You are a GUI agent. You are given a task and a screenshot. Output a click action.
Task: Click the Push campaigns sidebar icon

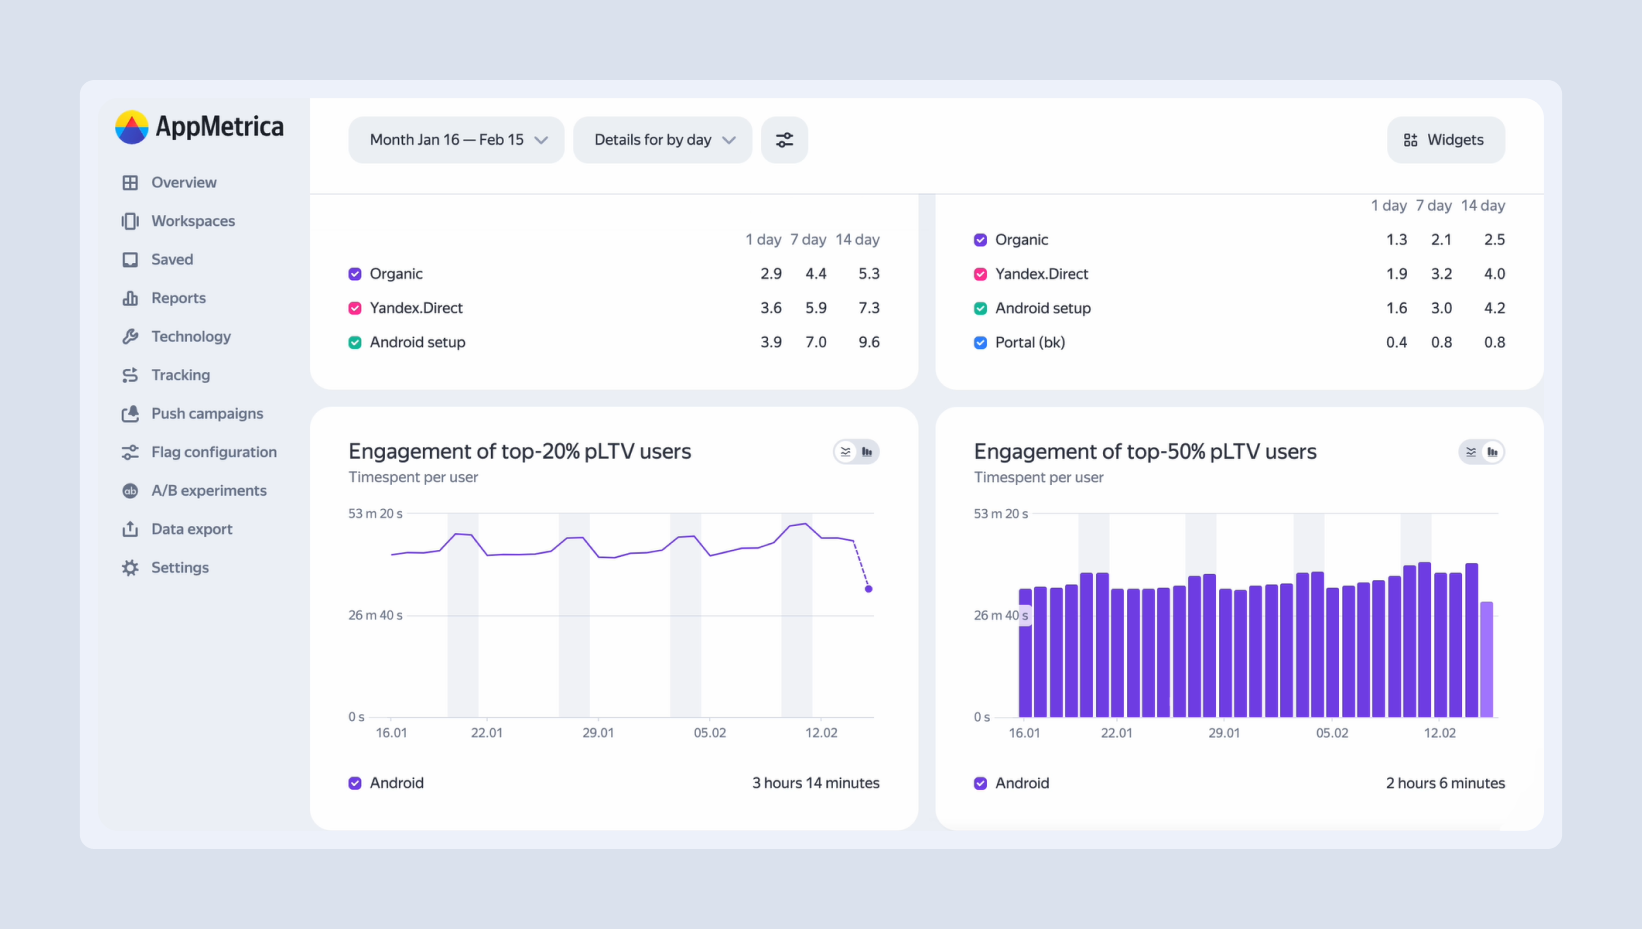tap(130, 414)
